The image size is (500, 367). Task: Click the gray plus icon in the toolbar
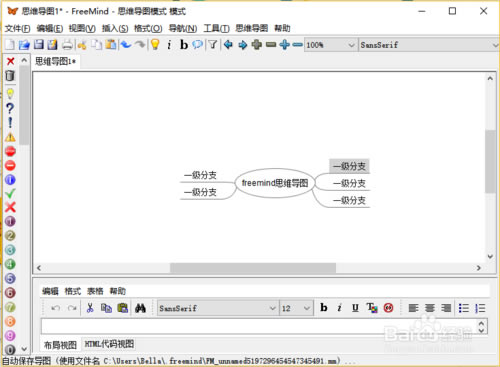(257, 45)
